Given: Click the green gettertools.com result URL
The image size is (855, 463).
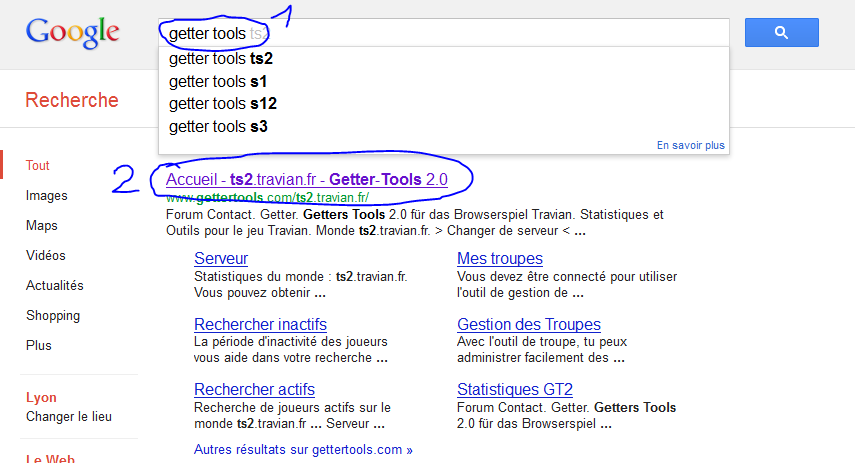Looking at the screenshot, I should (267, 197).
